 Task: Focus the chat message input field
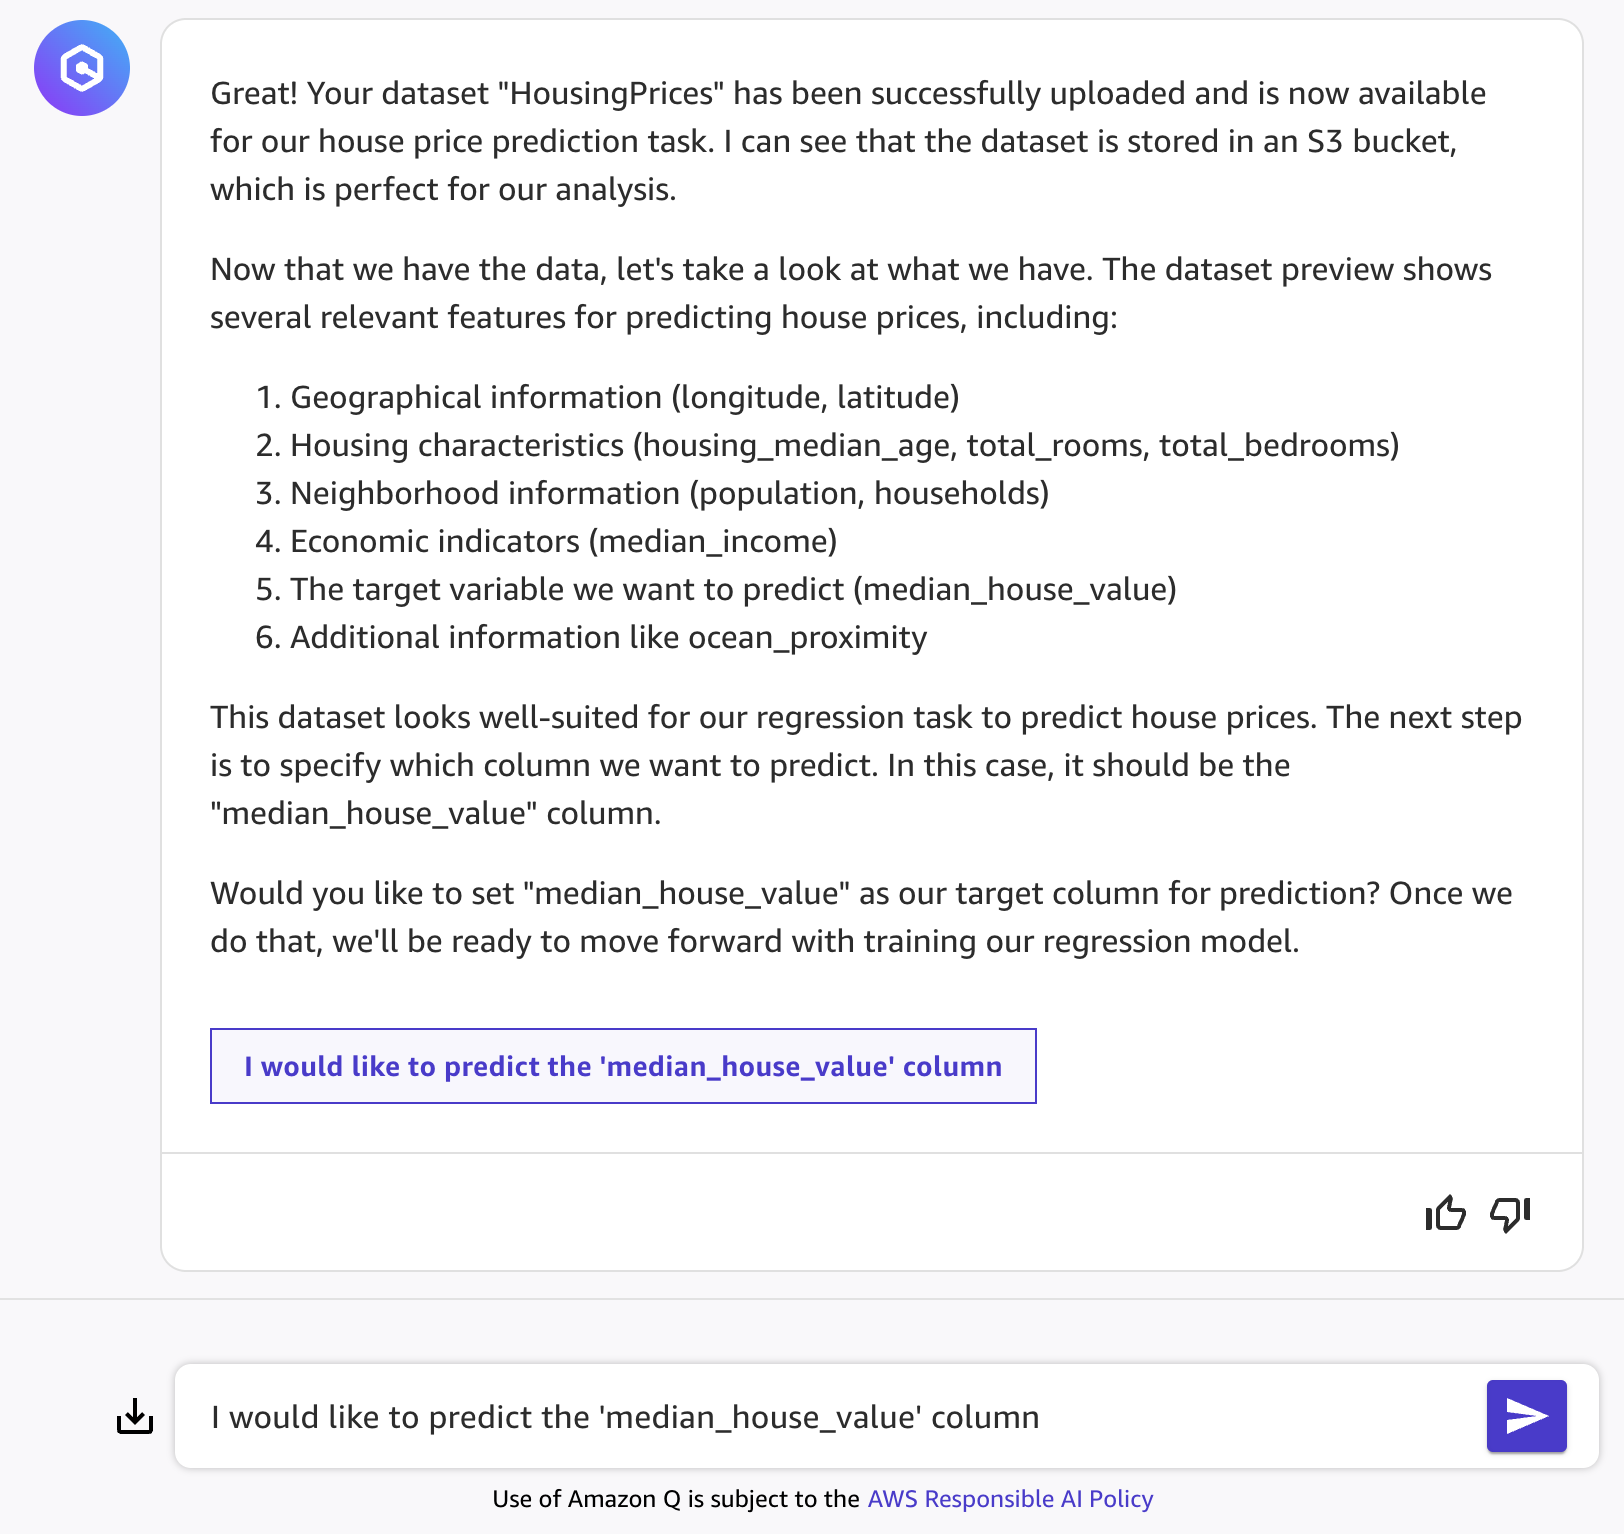click(x=830, y=1416)
